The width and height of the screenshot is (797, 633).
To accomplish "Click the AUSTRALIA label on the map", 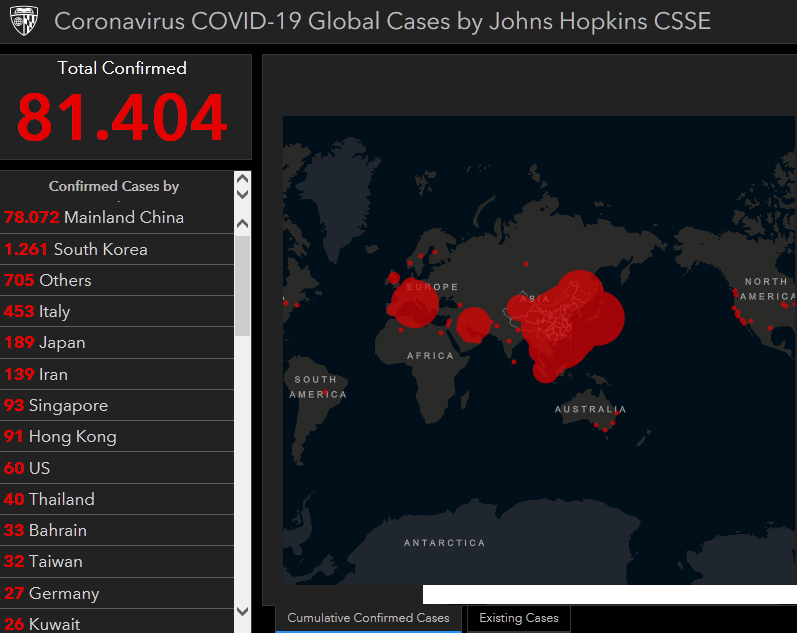I will click(590, 409).
